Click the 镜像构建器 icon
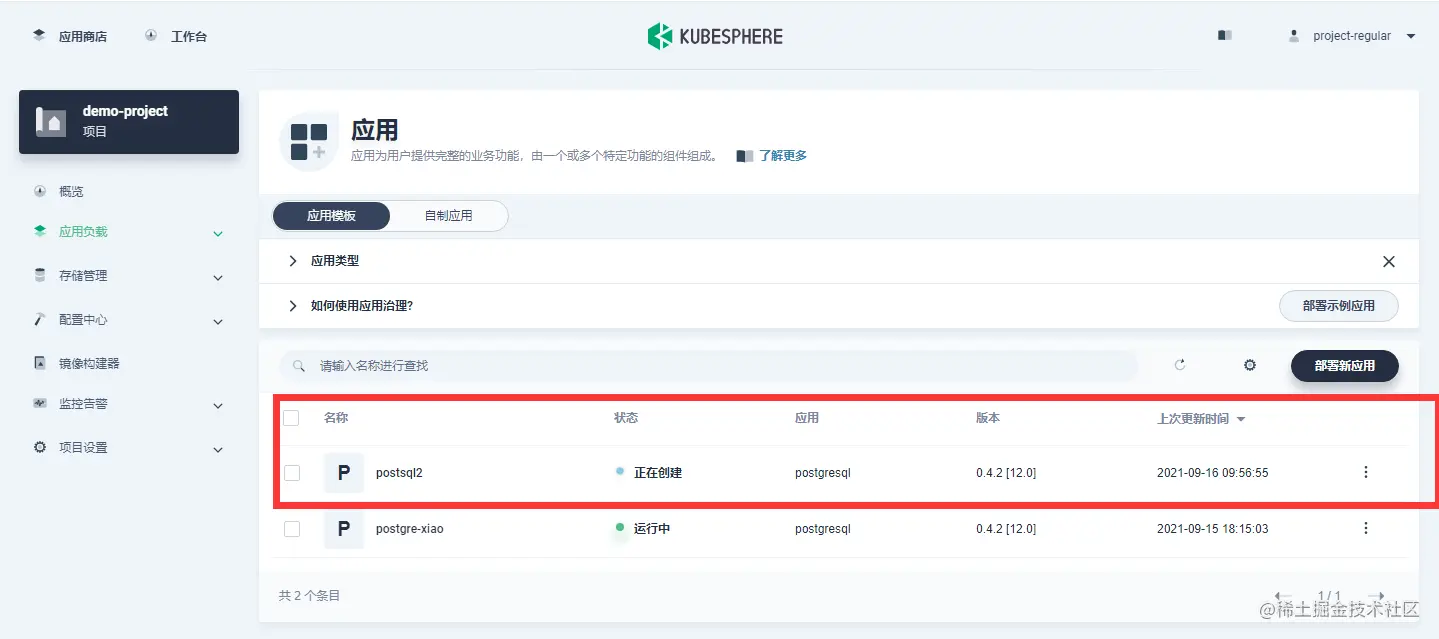1439x639 pixels. pos(40,363)
